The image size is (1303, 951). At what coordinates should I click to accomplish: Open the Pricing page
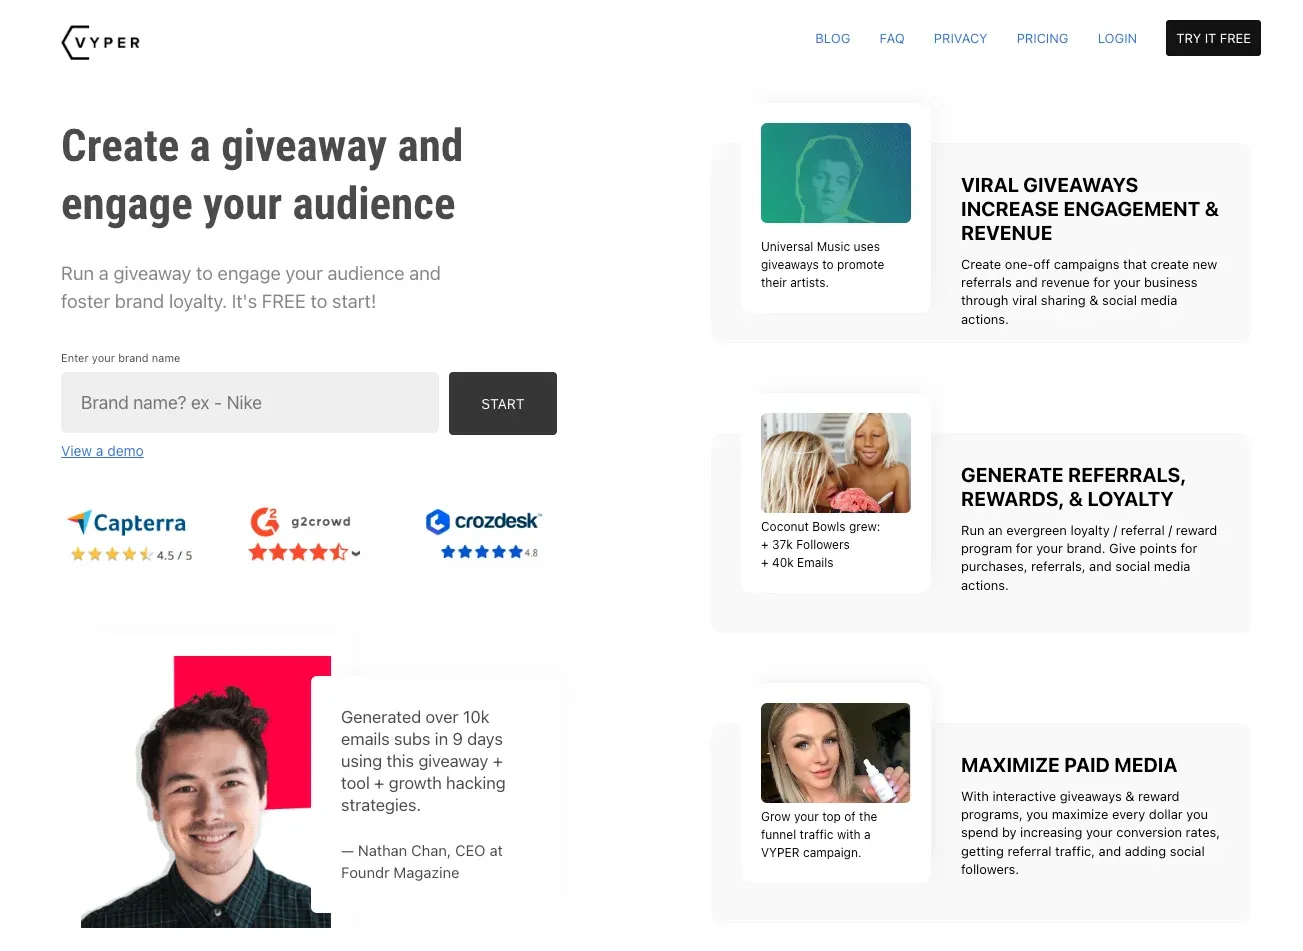pos(1042,39)
